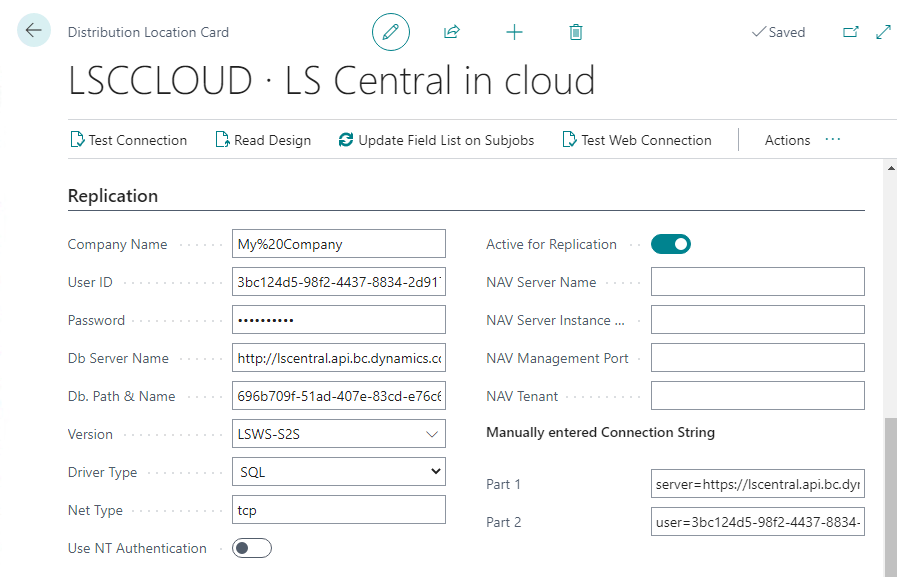Expand the Version LSWS-S2S dropdown
This screenshot has height=577, width=897.
[338, 434]
